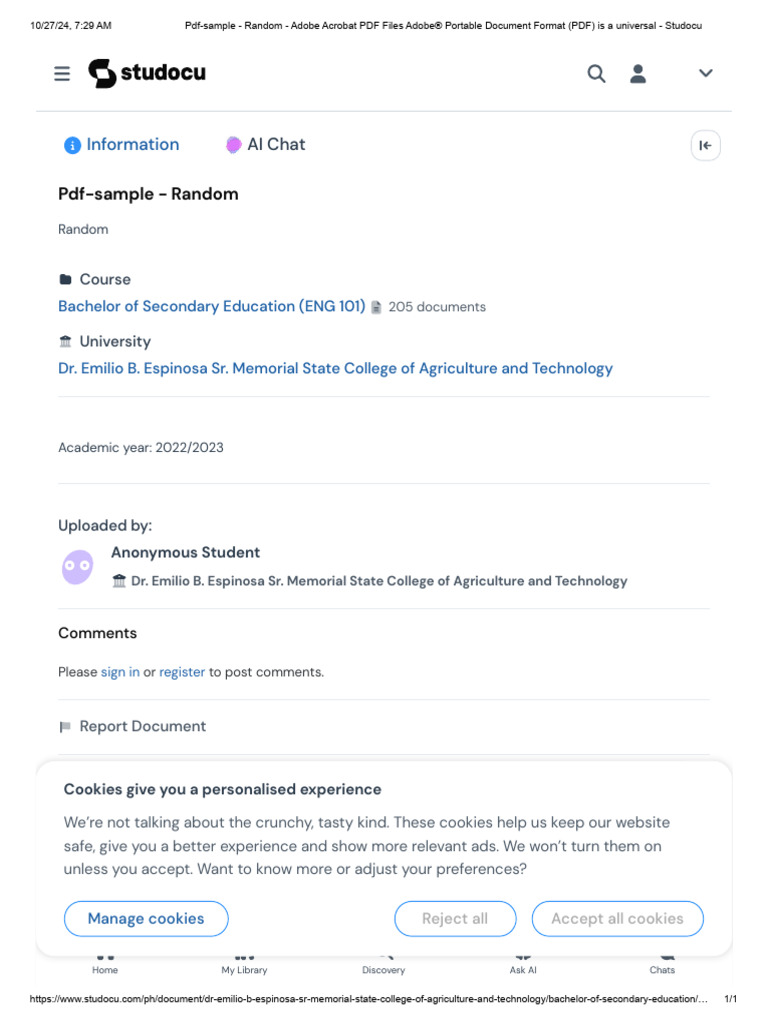Screen dimensions: 768x1024
Task: Open Bachelor of Secondary Education course link
Action: pyautogui.click(x=212, y=307)
